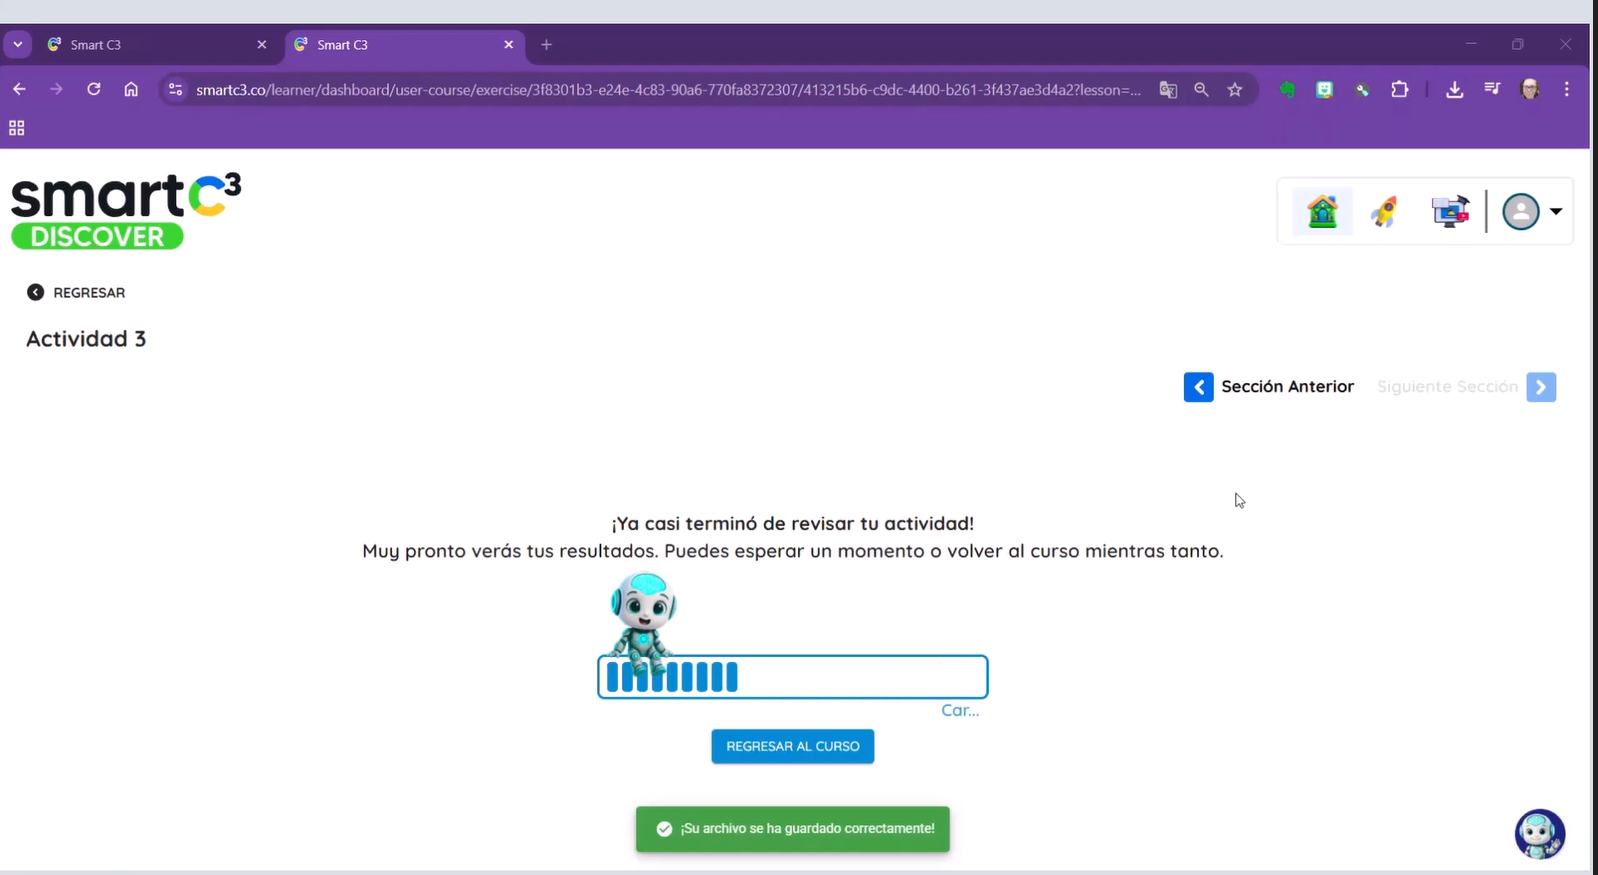Screen dimensions: 1598x875
Task: Open the browser downloads icon
Action: 1454,89
